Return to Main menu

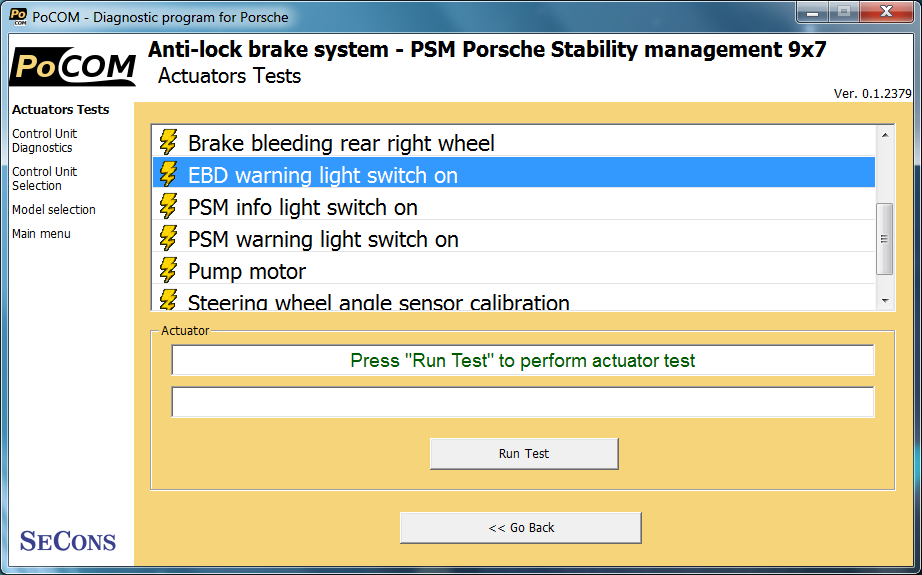click(41, 233)
